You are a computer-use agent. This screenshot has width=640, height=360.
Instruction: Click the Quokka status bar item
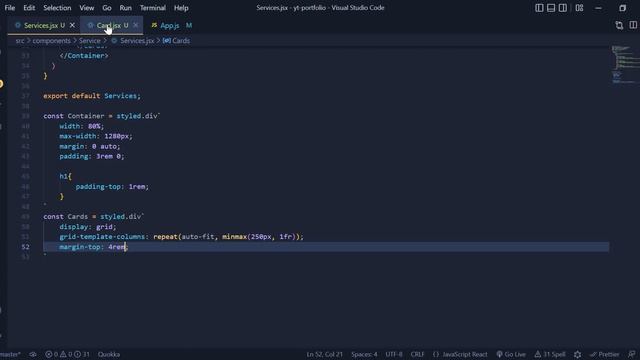tap(109, 354)
